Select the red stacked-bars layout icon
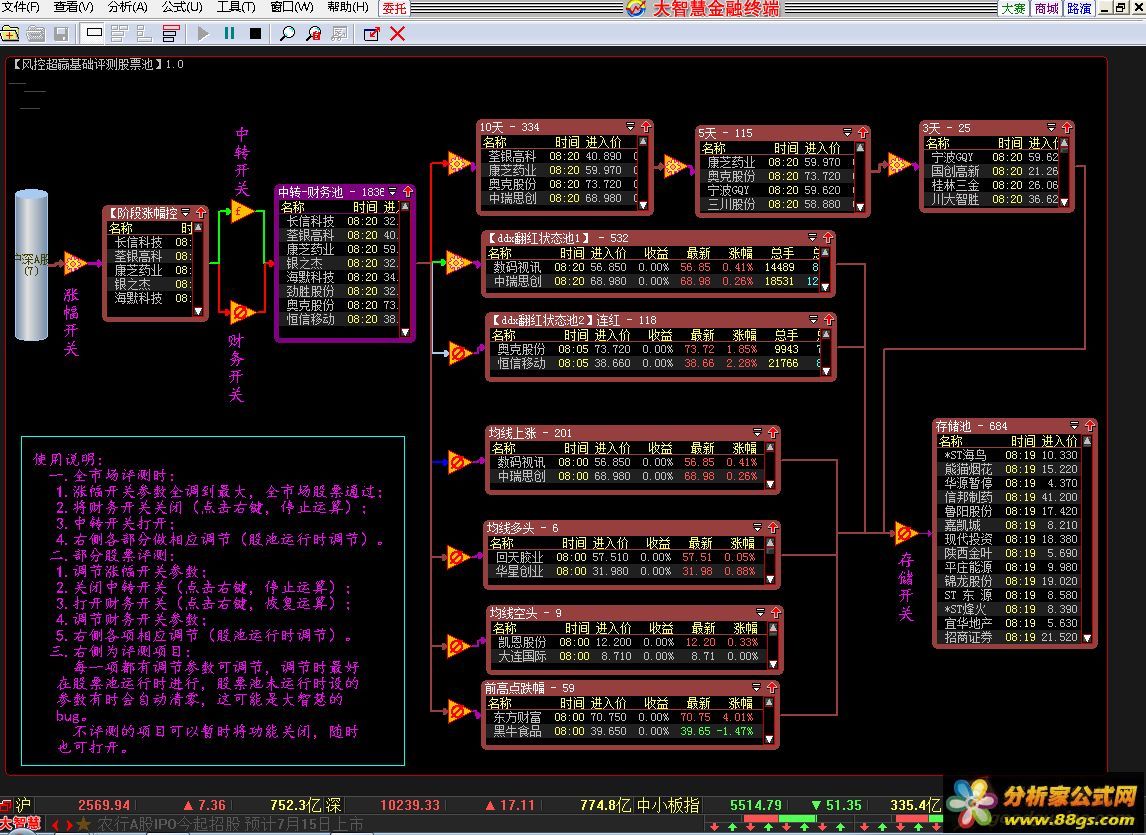This screenshot has width=1146, height=835. click(x=170, y=34)
